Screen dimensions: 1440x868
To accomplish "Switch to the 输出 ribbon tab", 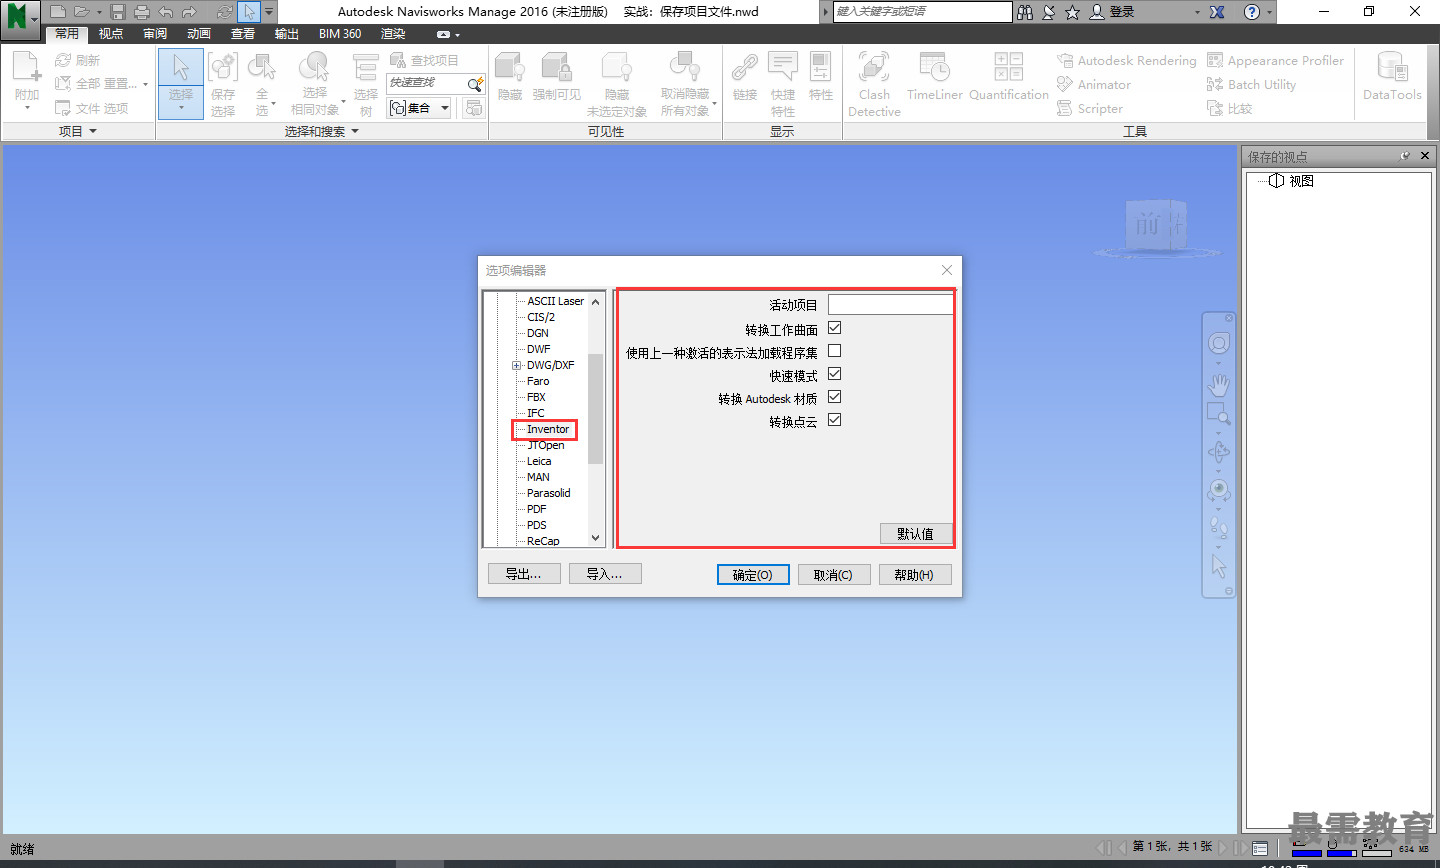I will click(287, 34).
